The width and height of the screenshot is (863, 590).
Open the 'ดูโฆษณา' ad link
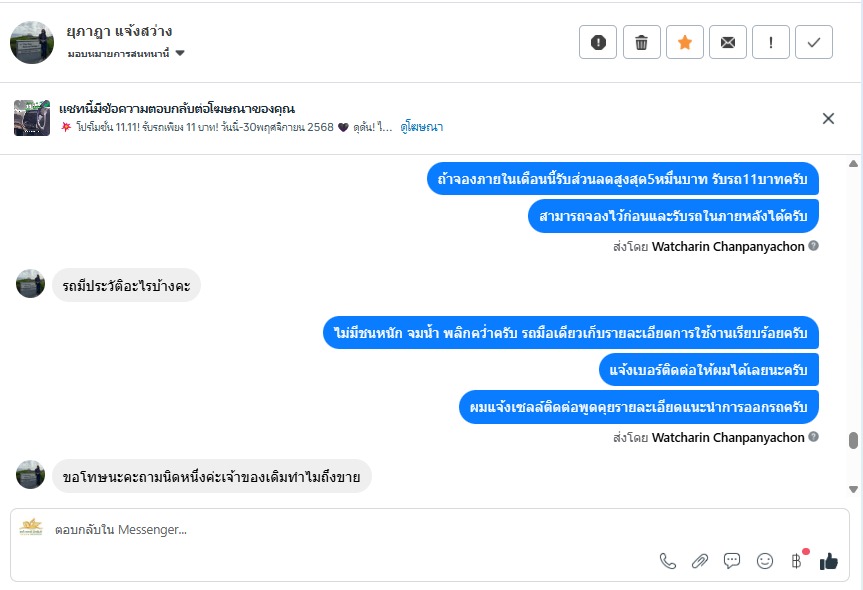421,127
